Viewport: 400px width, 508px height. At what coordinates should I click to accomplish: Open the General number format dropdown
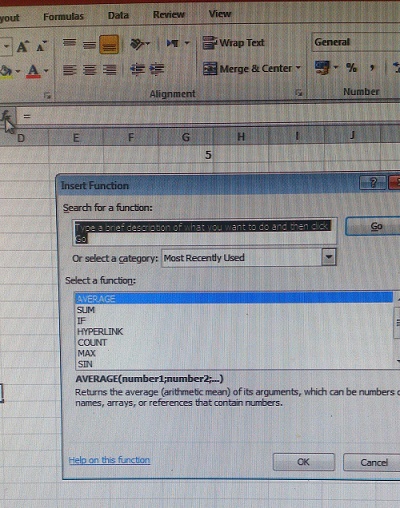click(355, 42)
